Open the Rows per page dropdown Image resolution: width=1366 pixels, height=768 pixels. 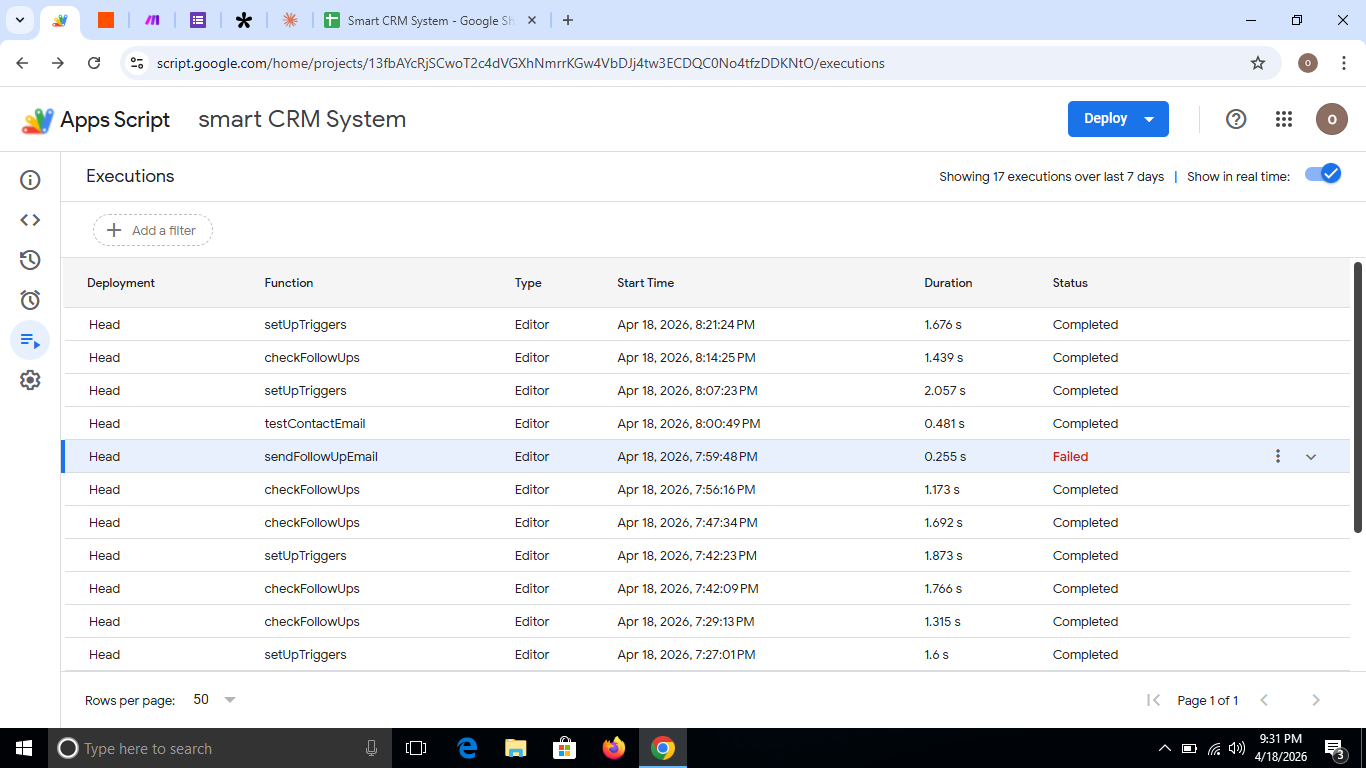click(215, 700)
